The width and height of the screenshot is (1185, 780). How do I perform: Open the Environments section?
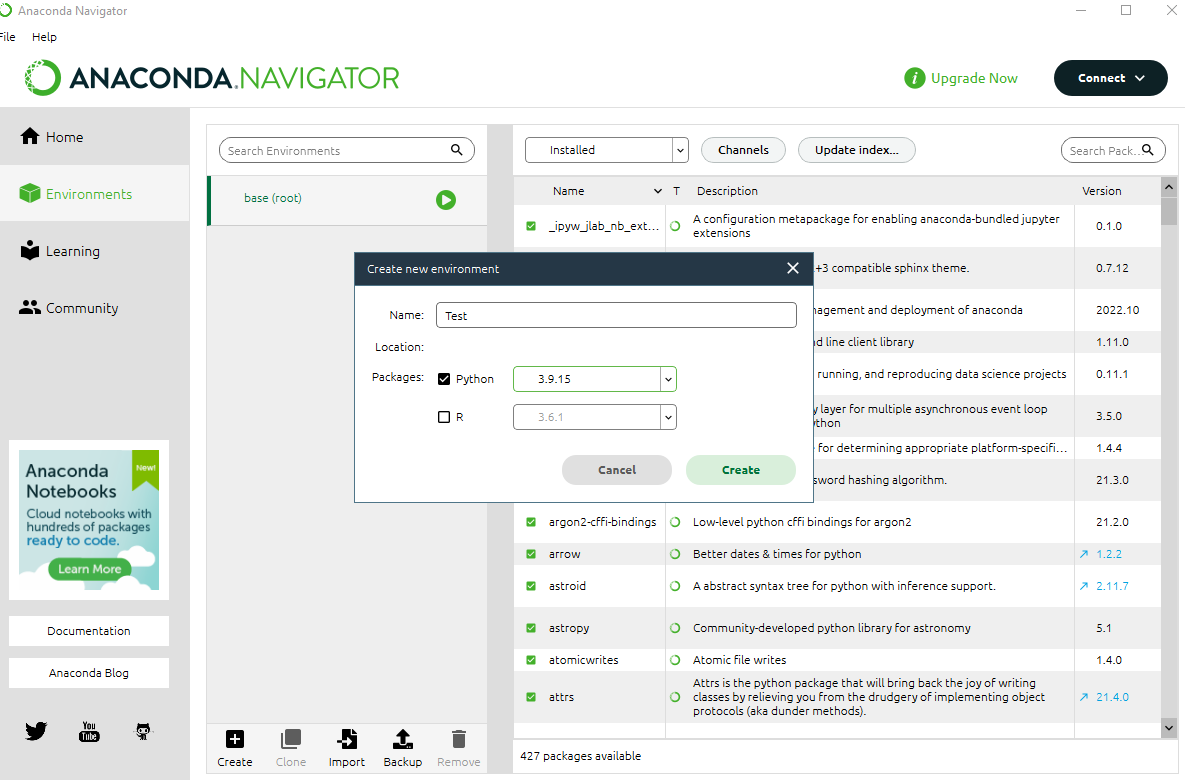tap(94, 193)
